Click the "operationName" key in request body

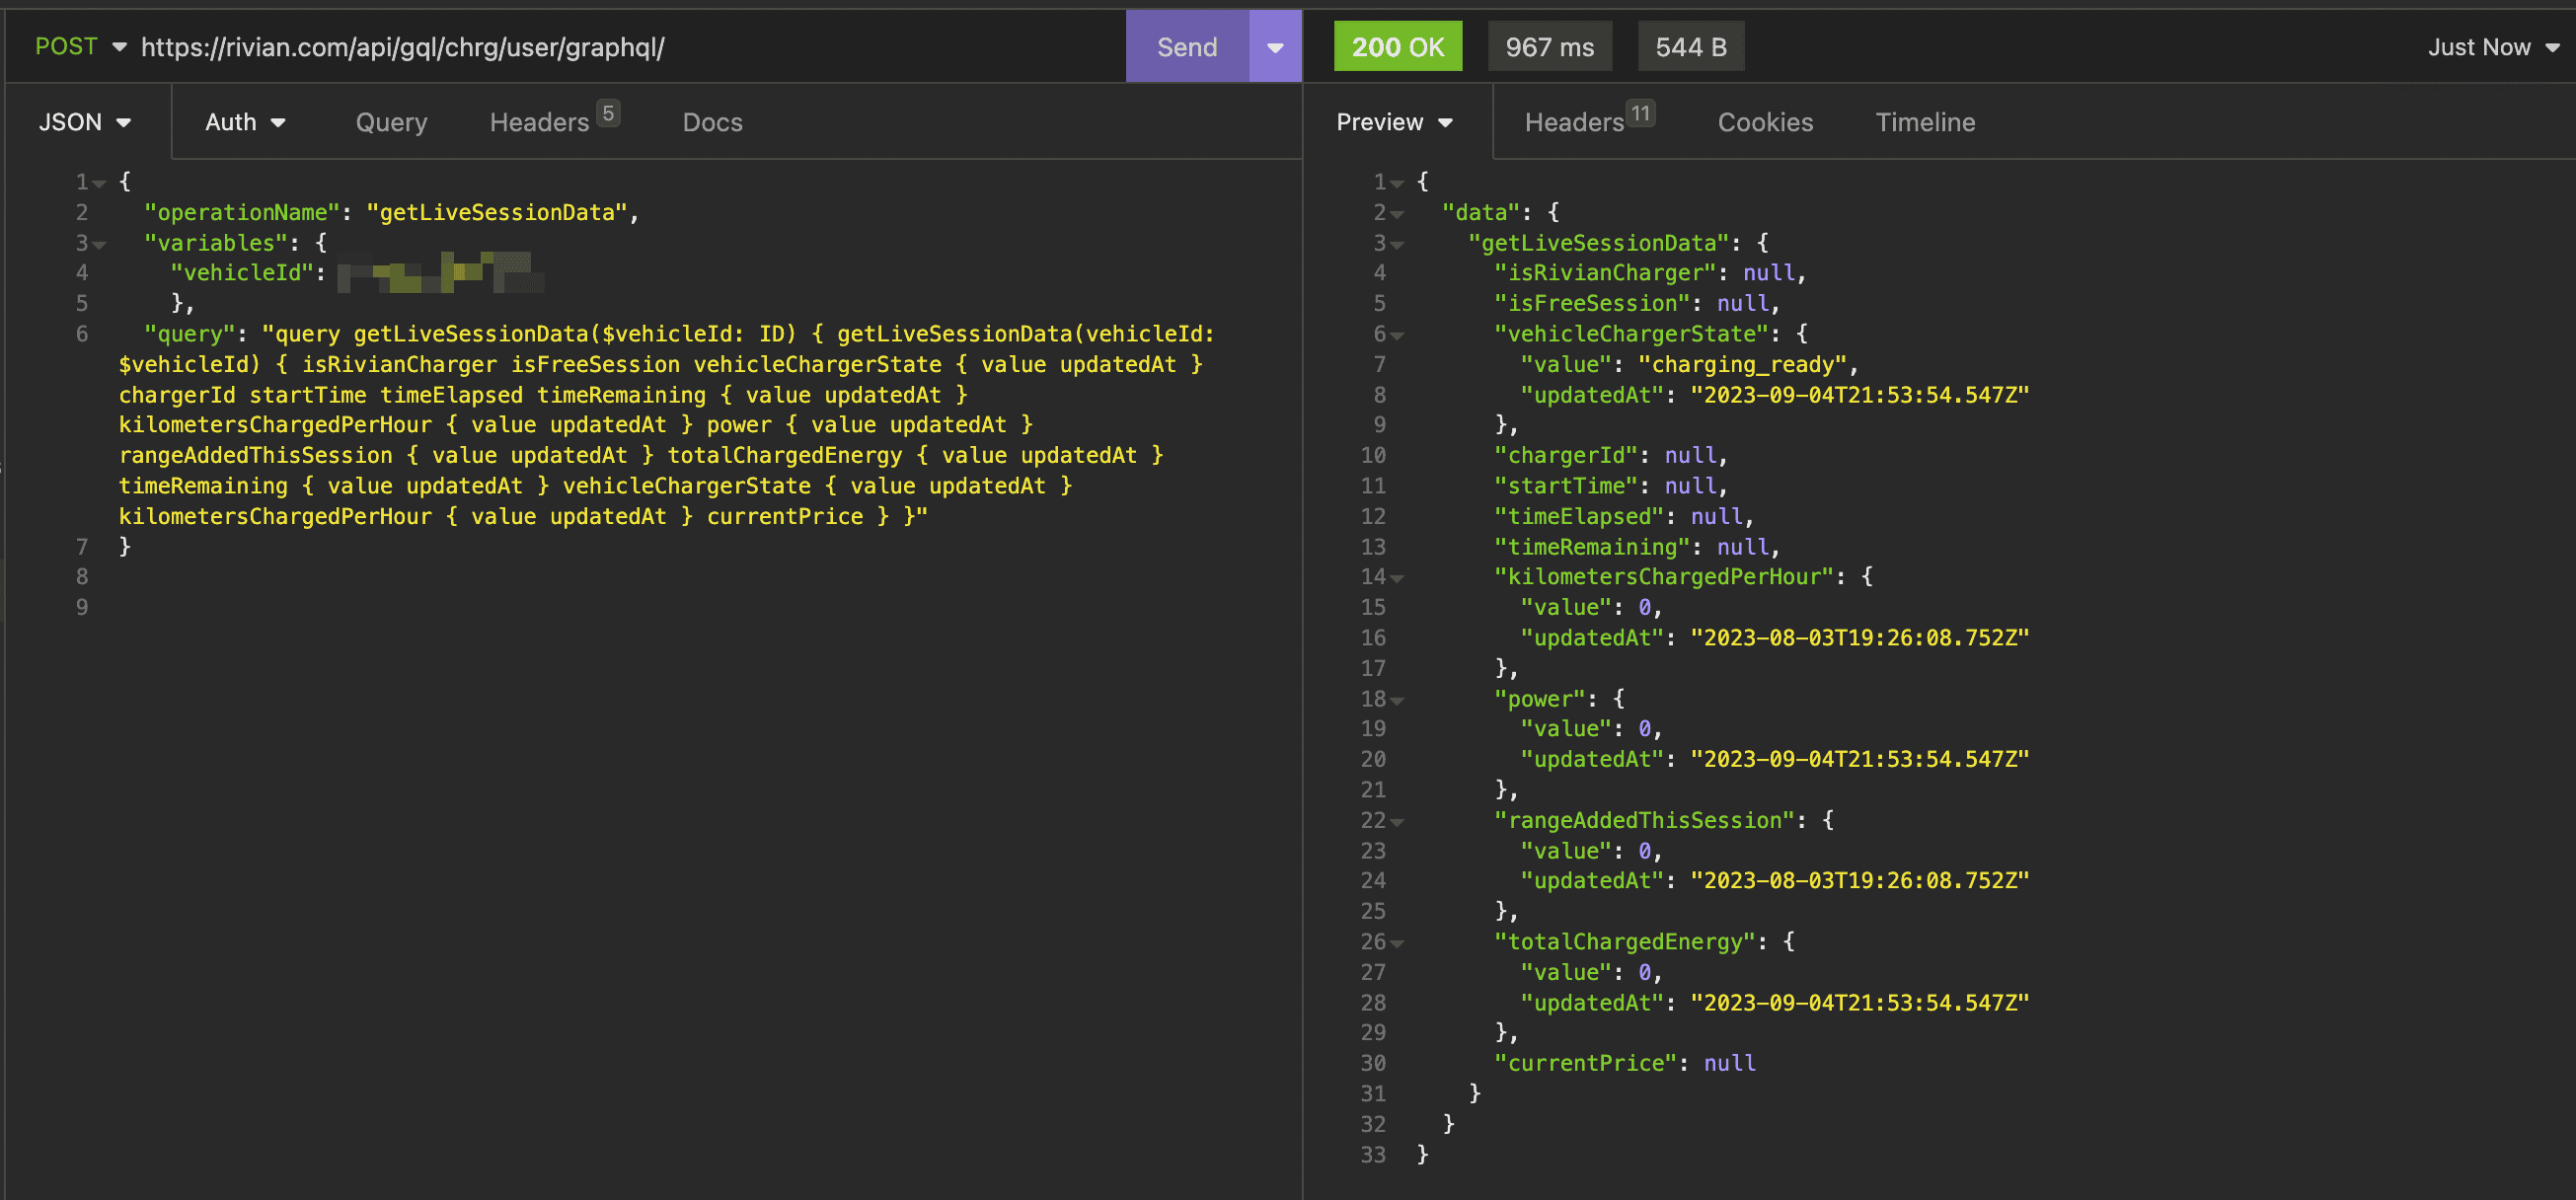pos(242,212)
